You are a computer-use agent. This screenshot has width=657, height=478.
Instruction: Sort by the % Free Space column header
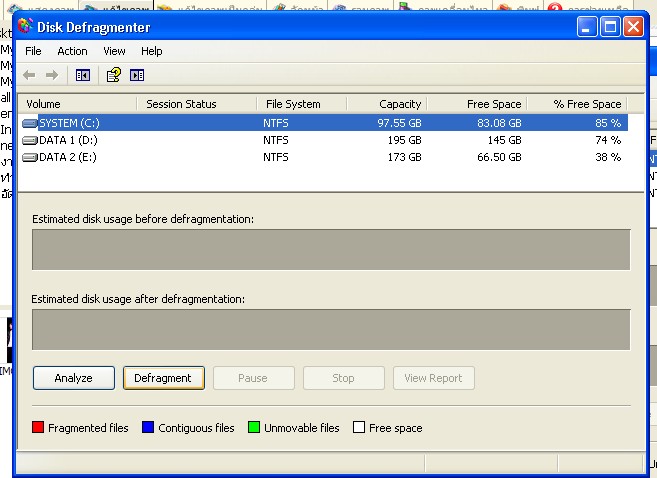coord(577,104)
